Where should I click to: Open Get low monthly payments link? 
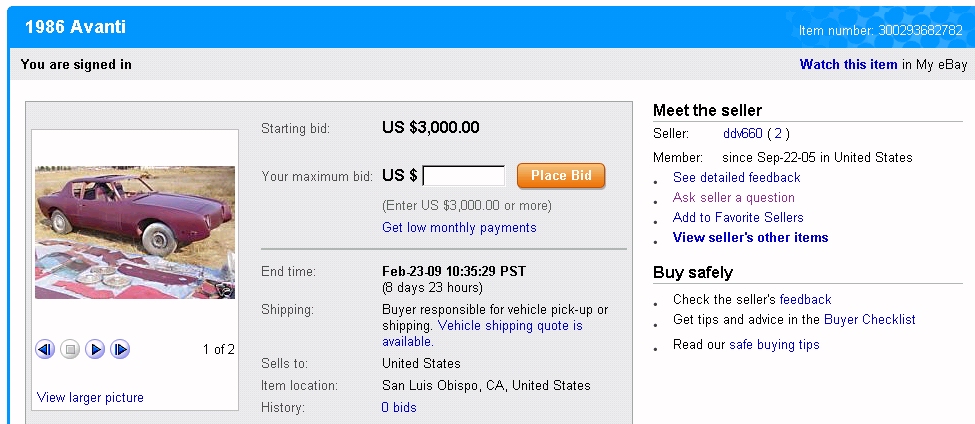pos(459,227)
